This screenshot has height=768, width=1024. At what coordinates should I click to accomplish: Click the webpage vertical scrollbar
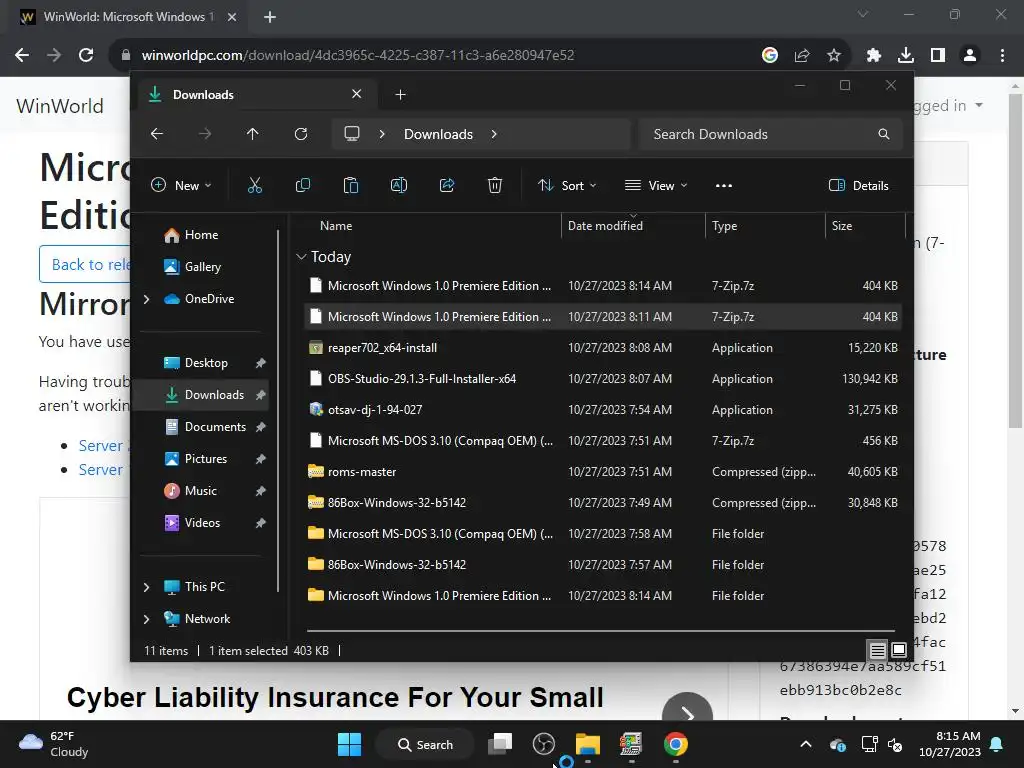click(x=1015, y=261)
